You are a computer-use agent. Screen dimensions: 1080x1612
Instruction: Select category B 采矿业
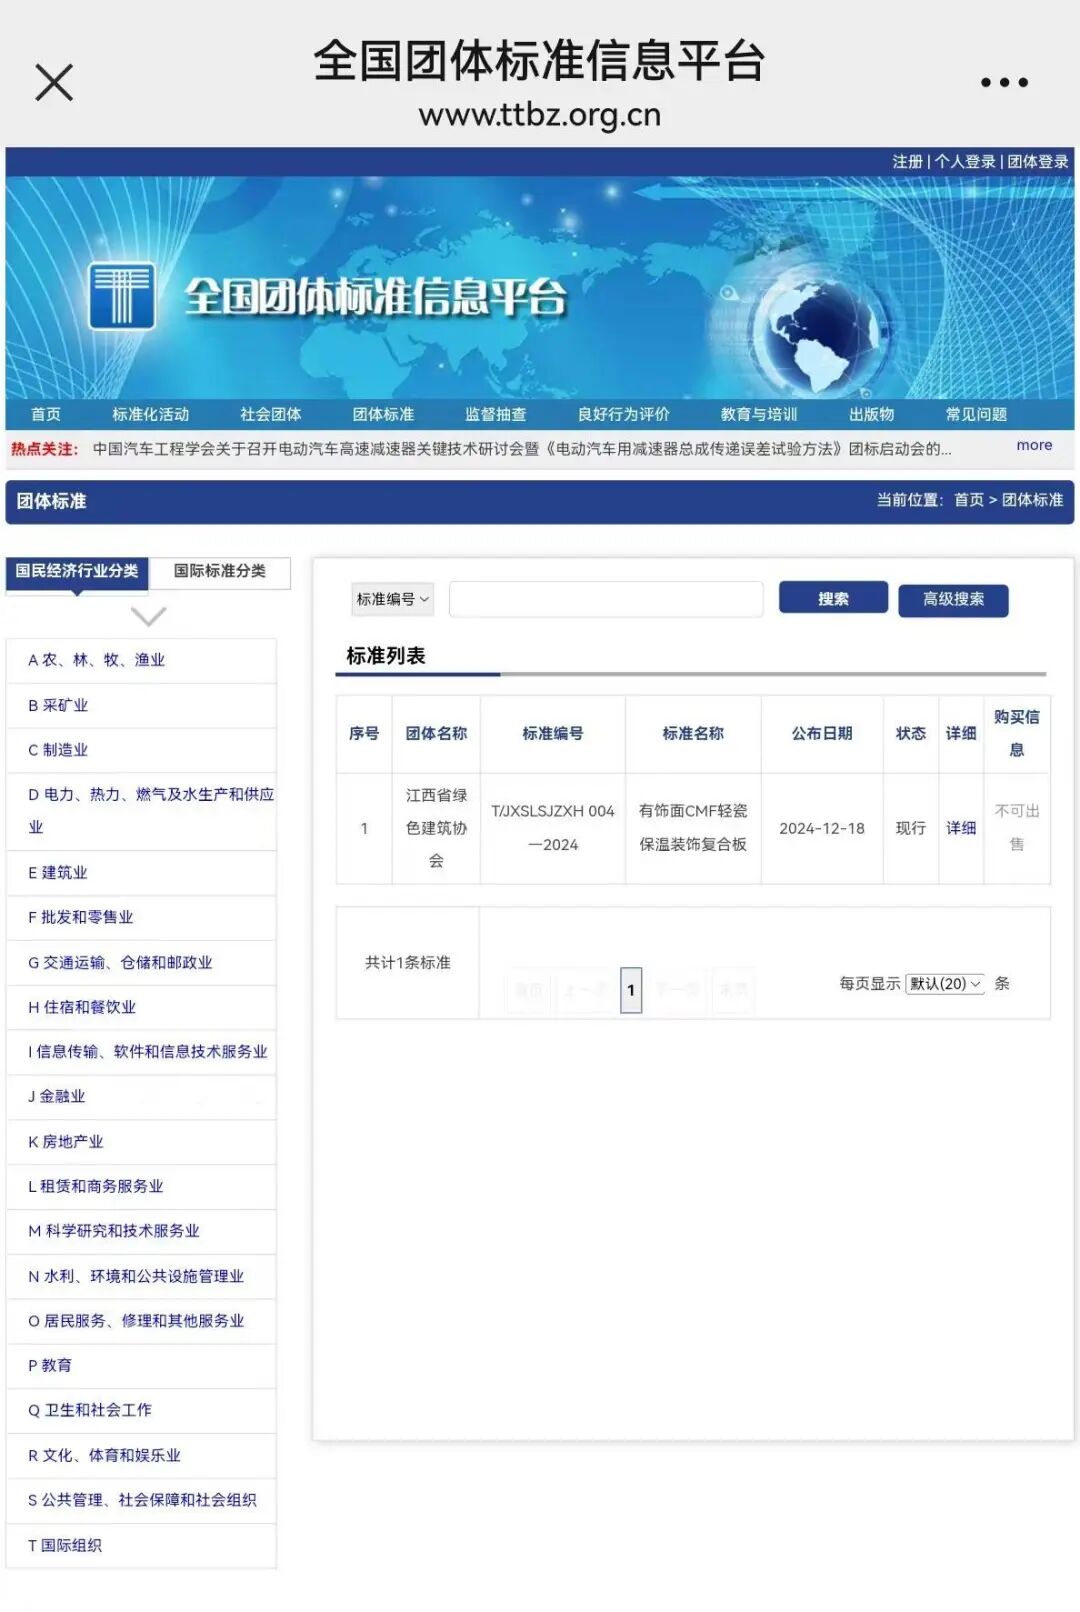[x=141, y=706]
